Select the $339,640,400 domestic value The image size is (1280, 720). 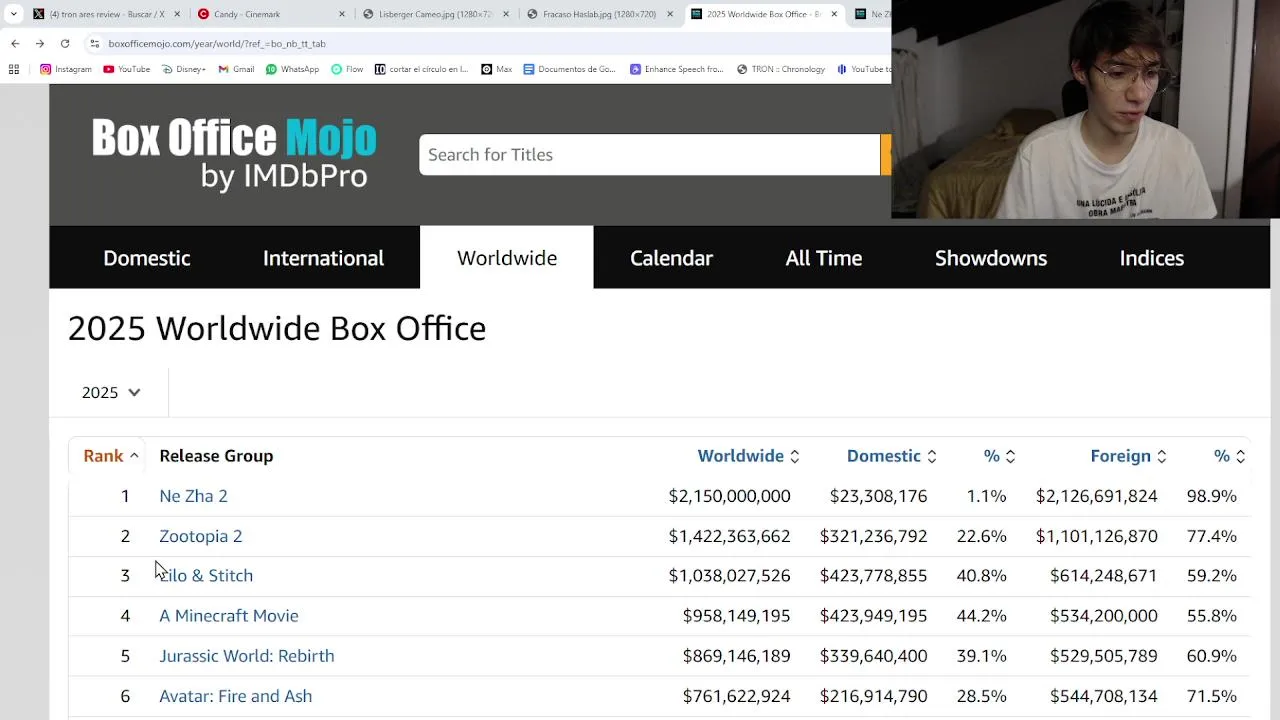pos(873,656)
